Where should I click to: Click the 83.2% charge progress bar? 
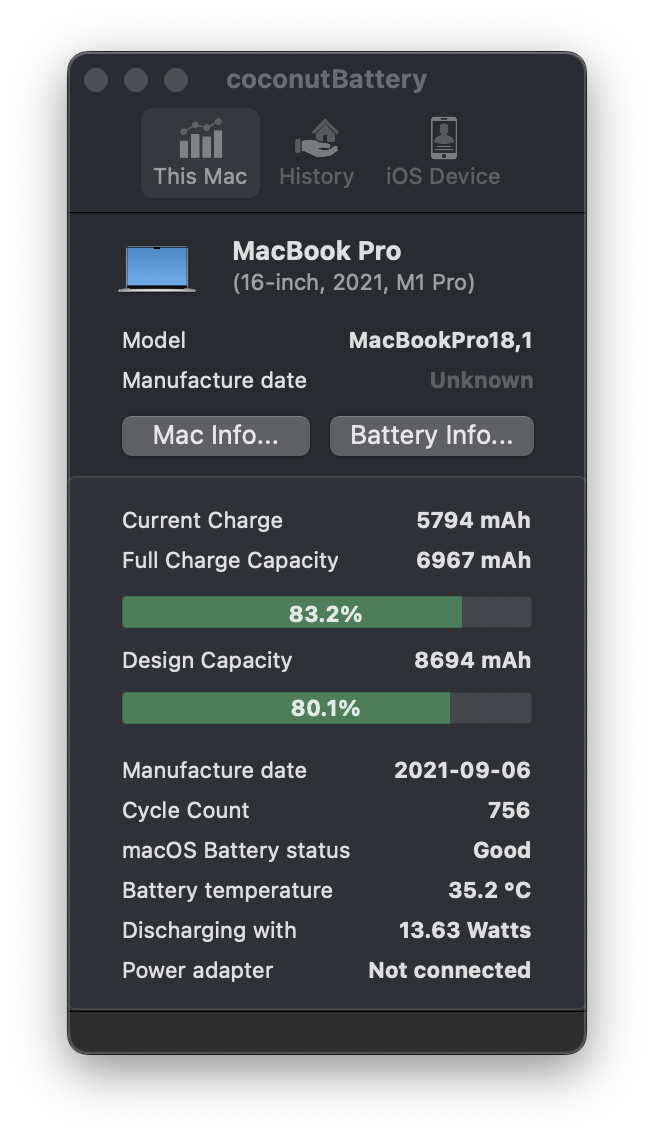coord(327,613)
